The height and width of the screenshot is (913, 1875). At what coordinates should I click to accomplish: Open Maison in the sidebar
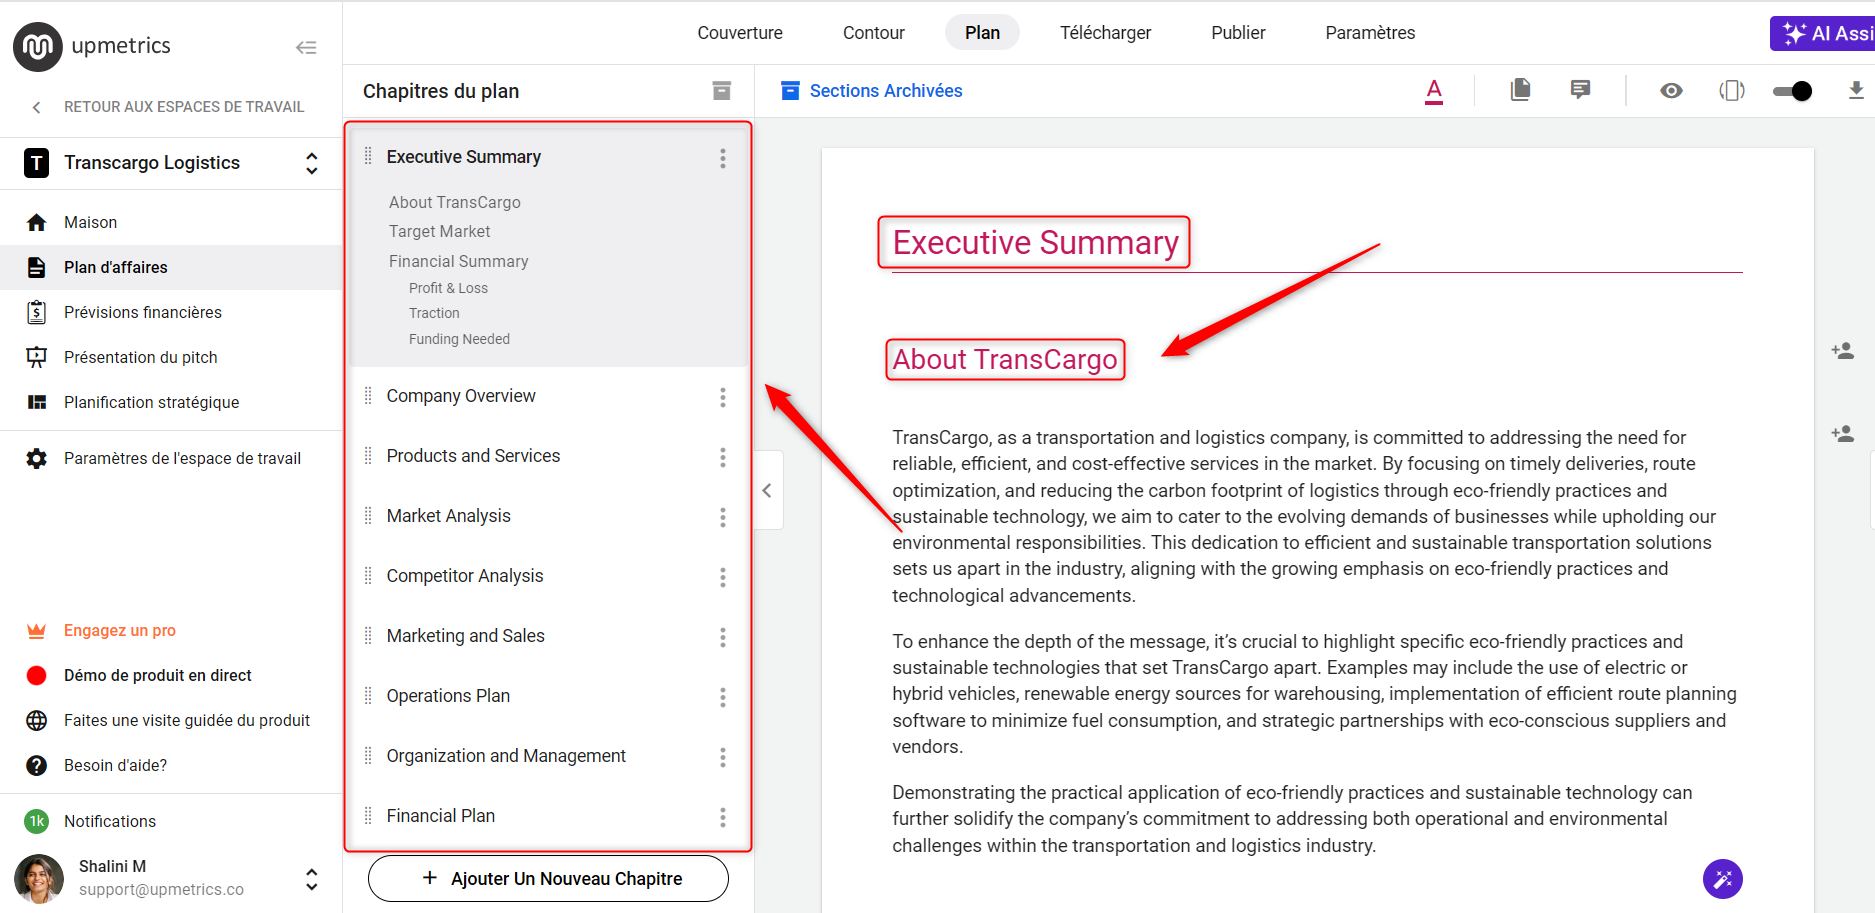tap(171, 222)
